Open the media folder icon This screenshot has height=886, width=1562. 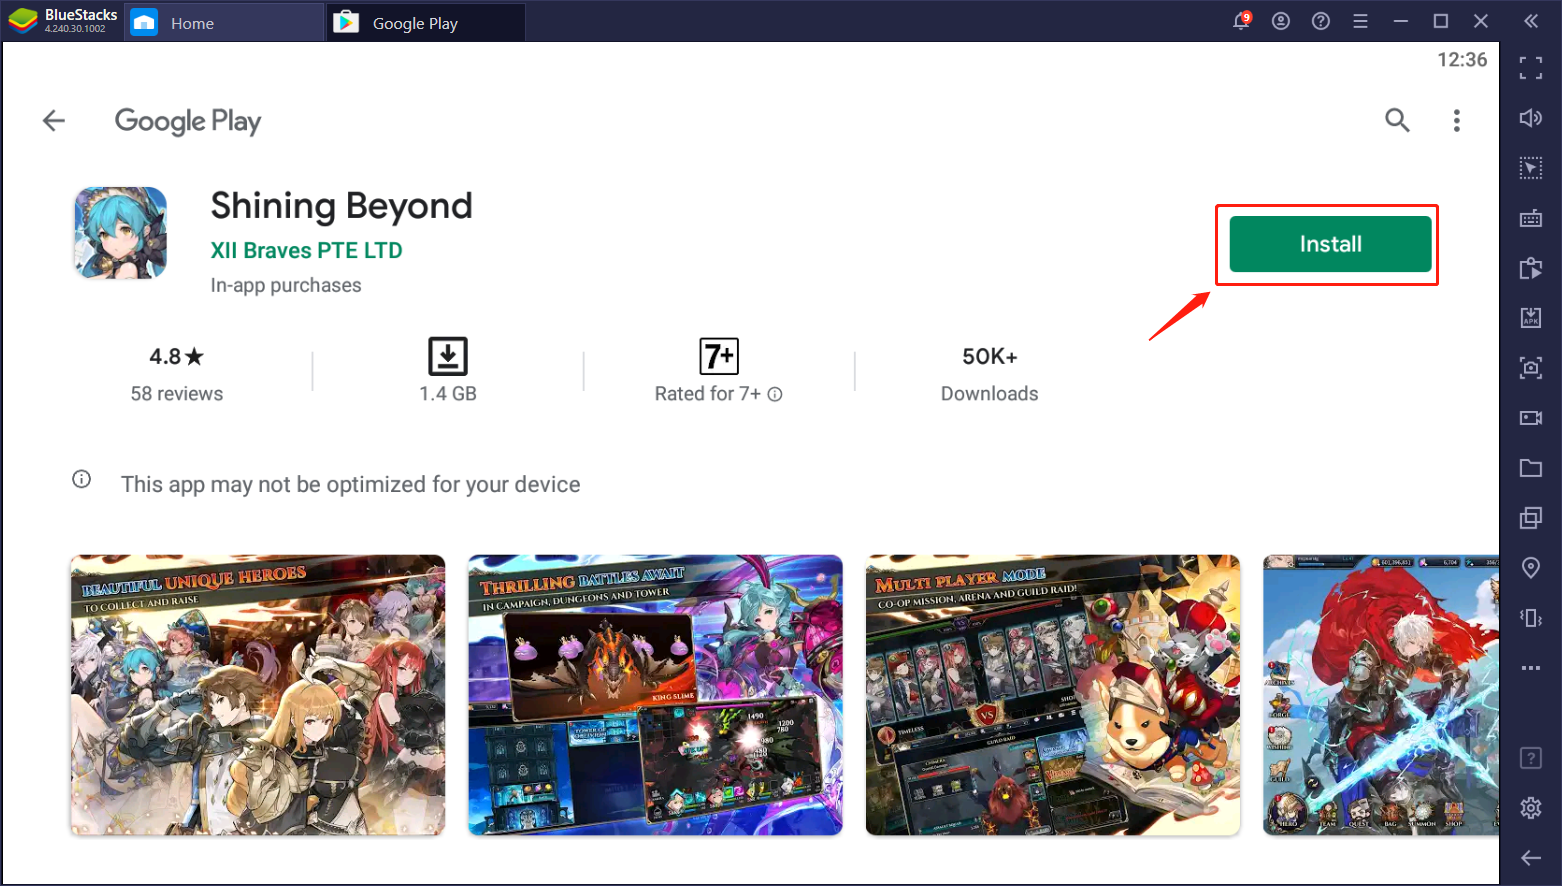tap(1531, 468)
